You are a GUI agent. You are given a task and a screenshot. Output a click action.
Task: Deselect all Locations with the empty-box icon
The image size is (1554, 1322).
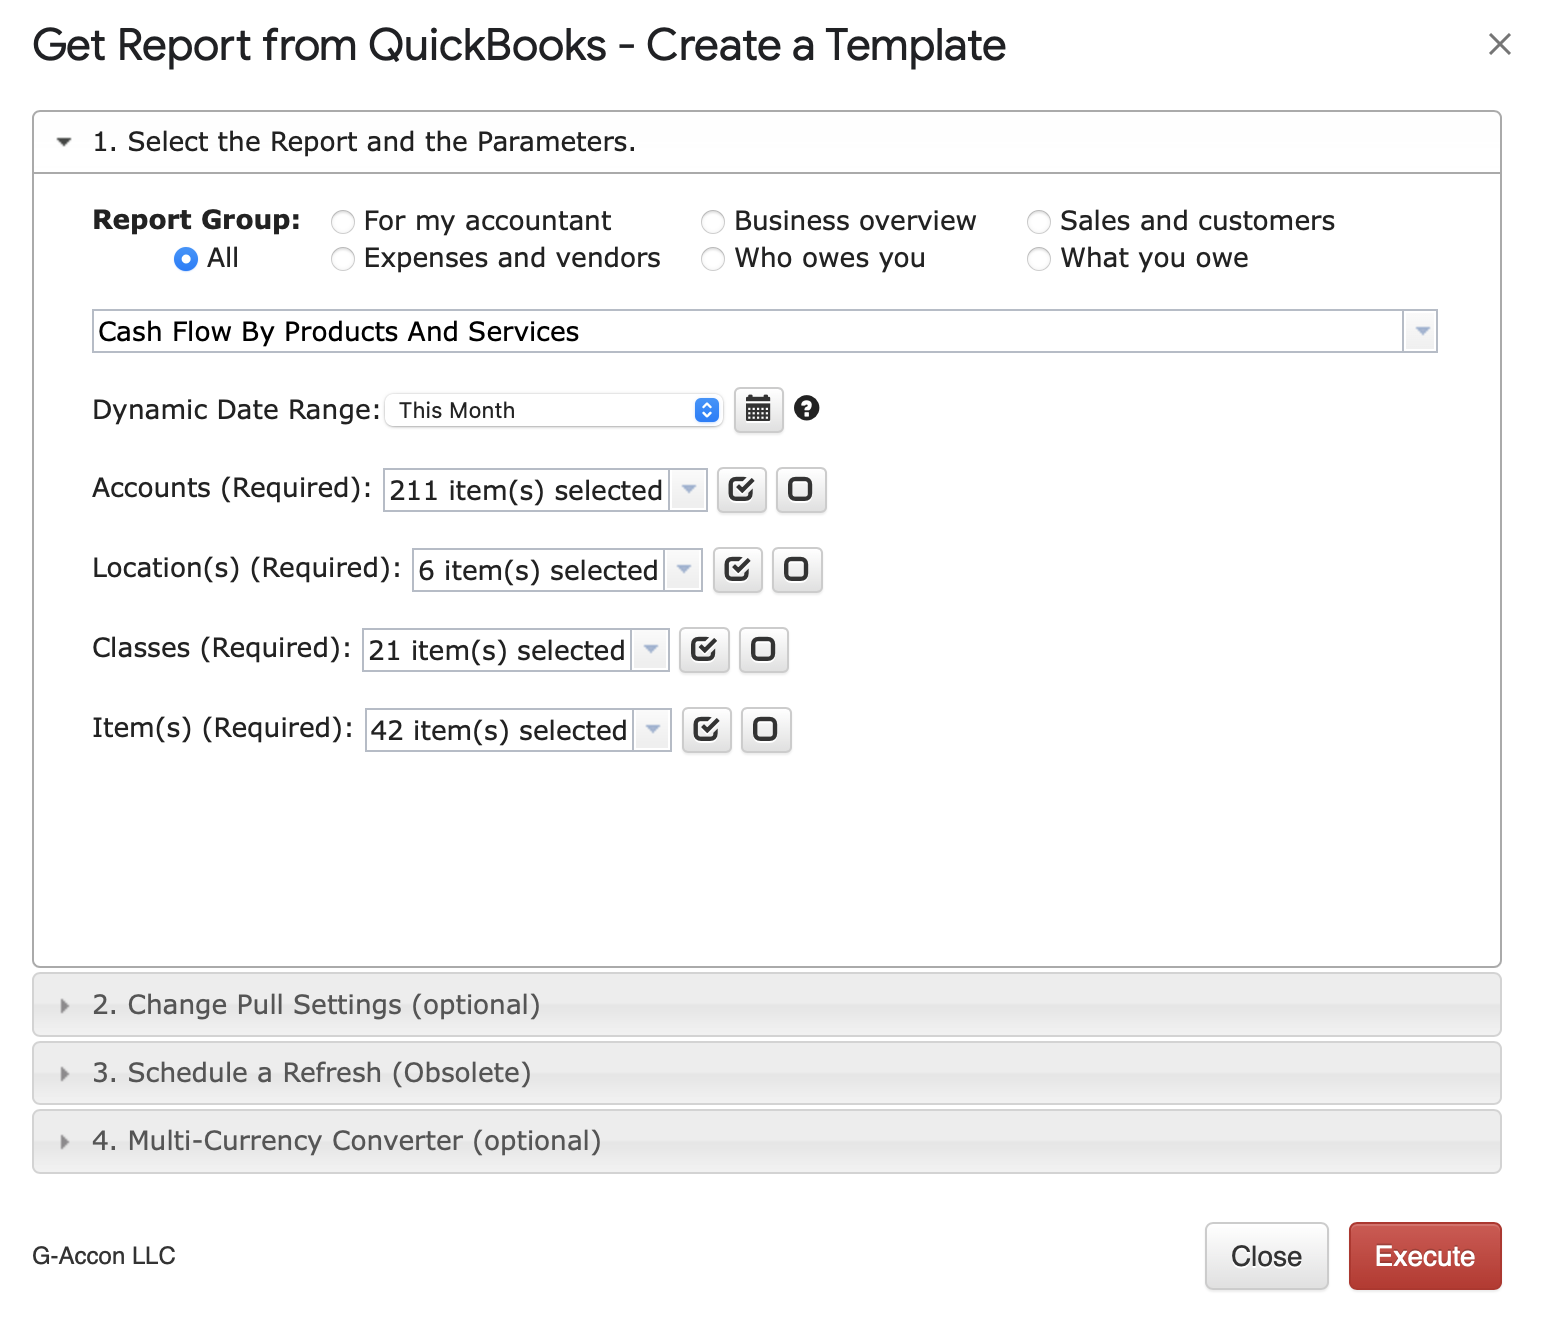pyautogui.click(x=796, y=570)
